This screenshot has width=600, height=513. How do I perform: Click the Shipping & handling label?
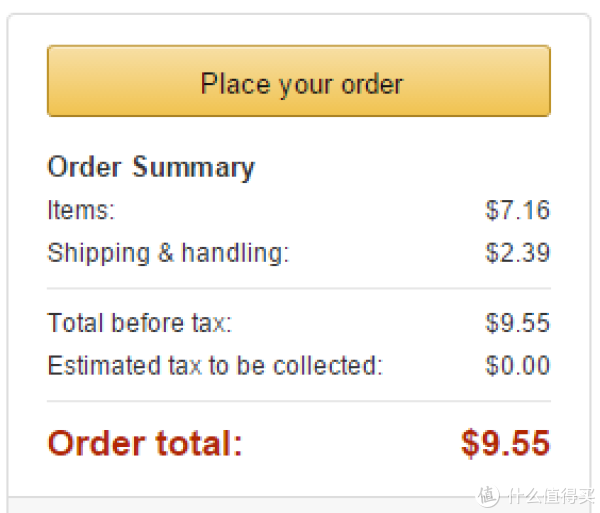168,253
